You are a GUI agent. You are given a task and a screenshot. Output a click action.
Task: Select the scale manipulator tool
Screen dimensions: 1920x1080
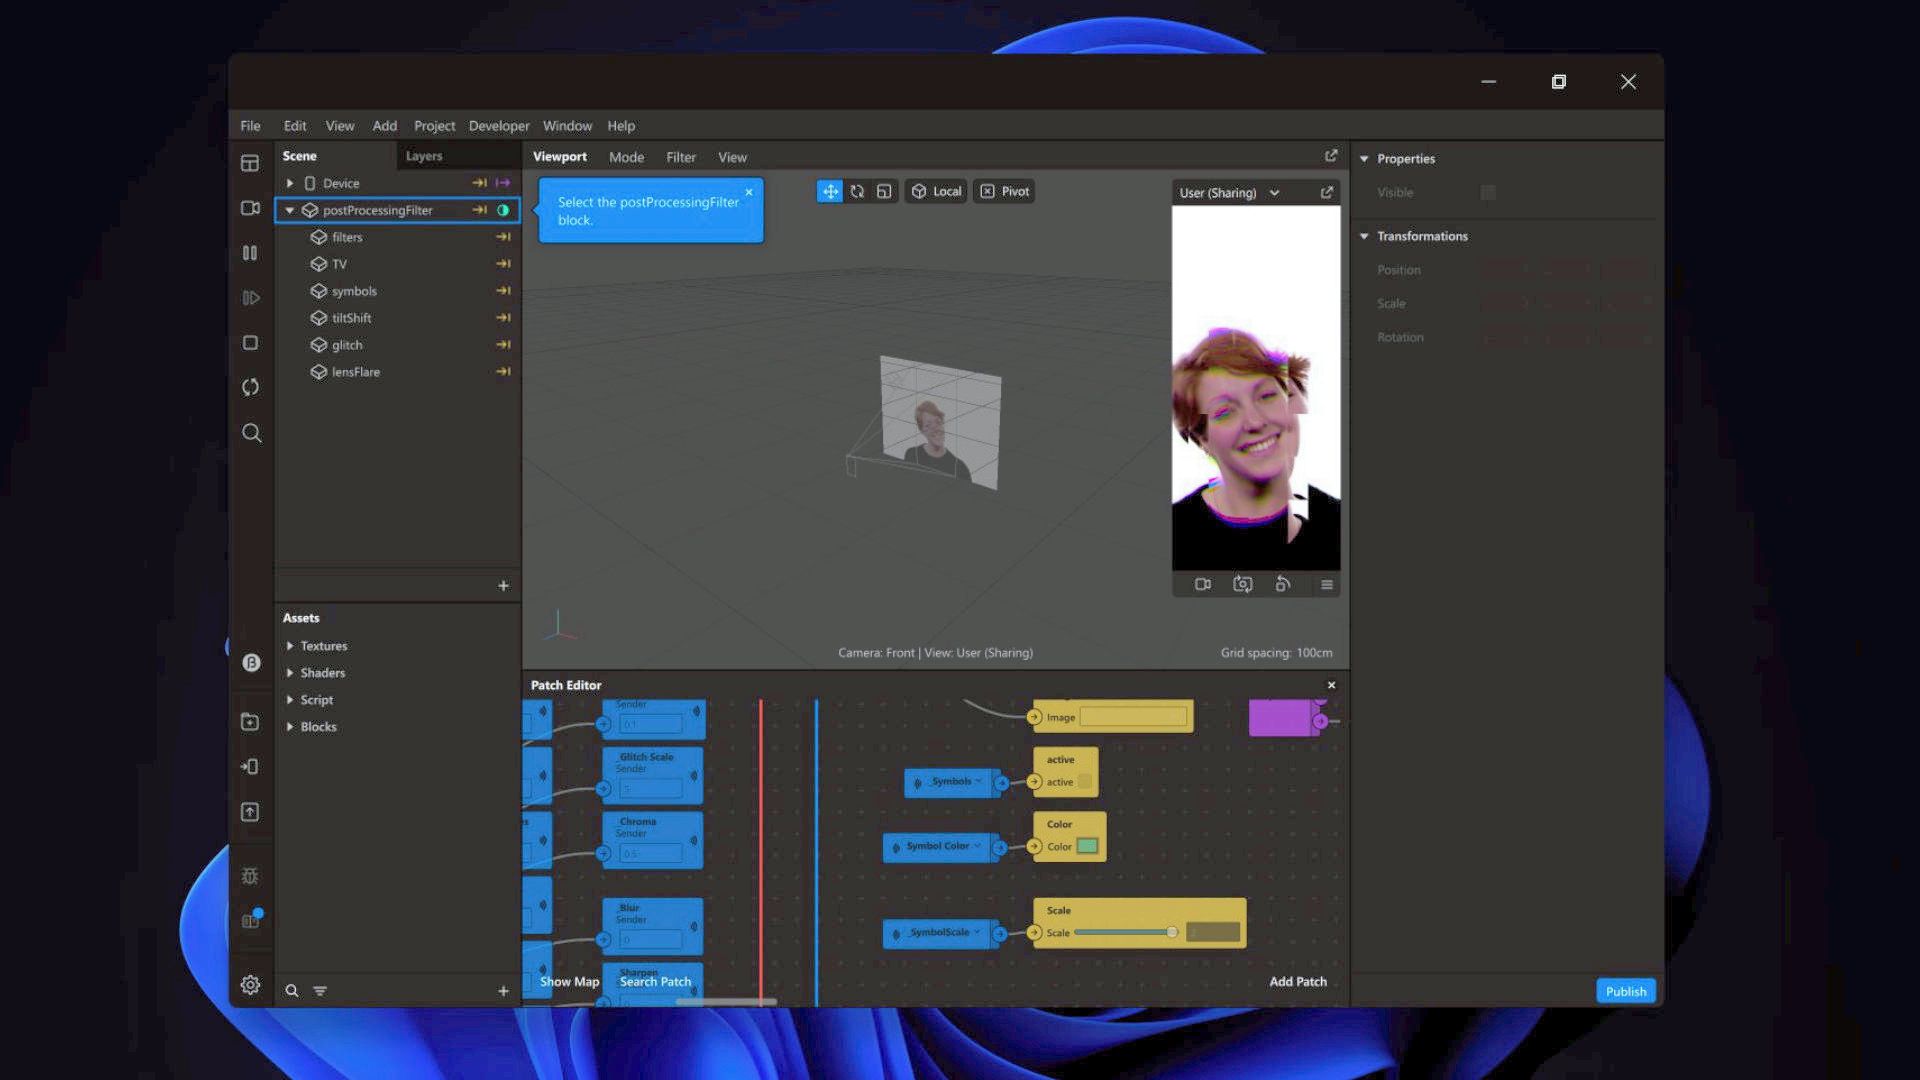(x=884, y=191)
